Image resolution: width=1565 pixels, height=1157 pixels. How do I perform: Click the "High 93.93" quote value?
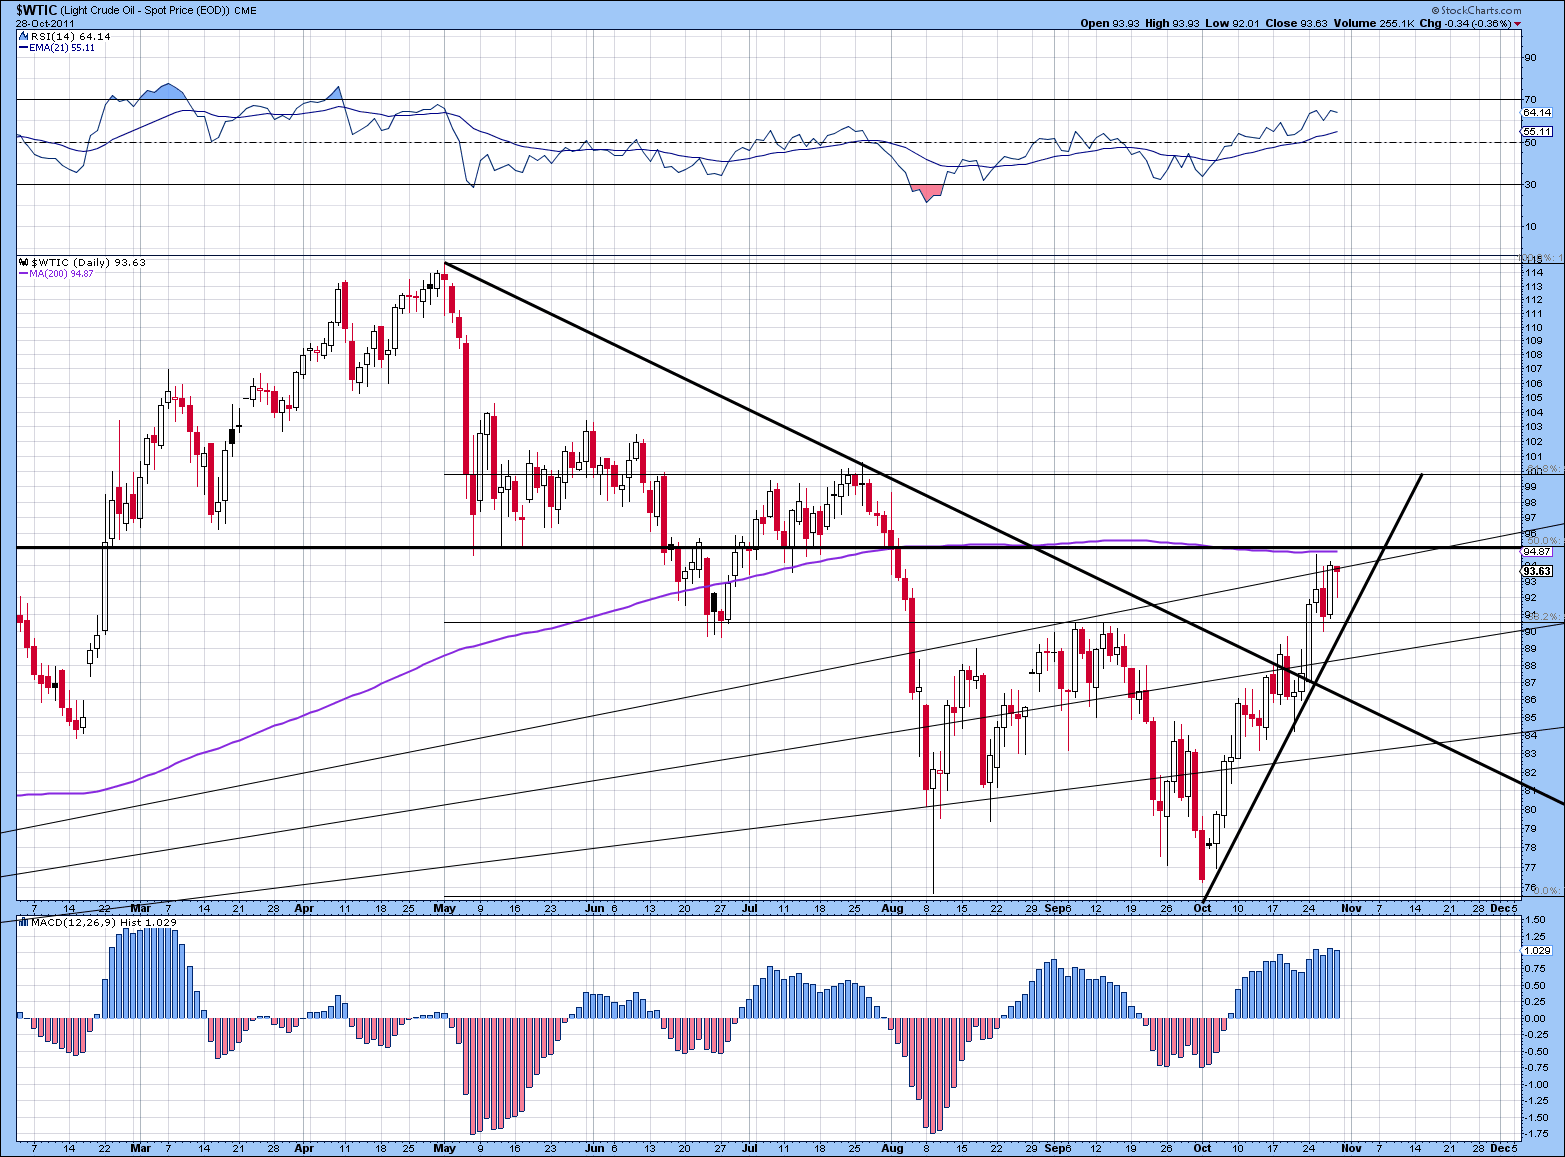[1170, 23]
